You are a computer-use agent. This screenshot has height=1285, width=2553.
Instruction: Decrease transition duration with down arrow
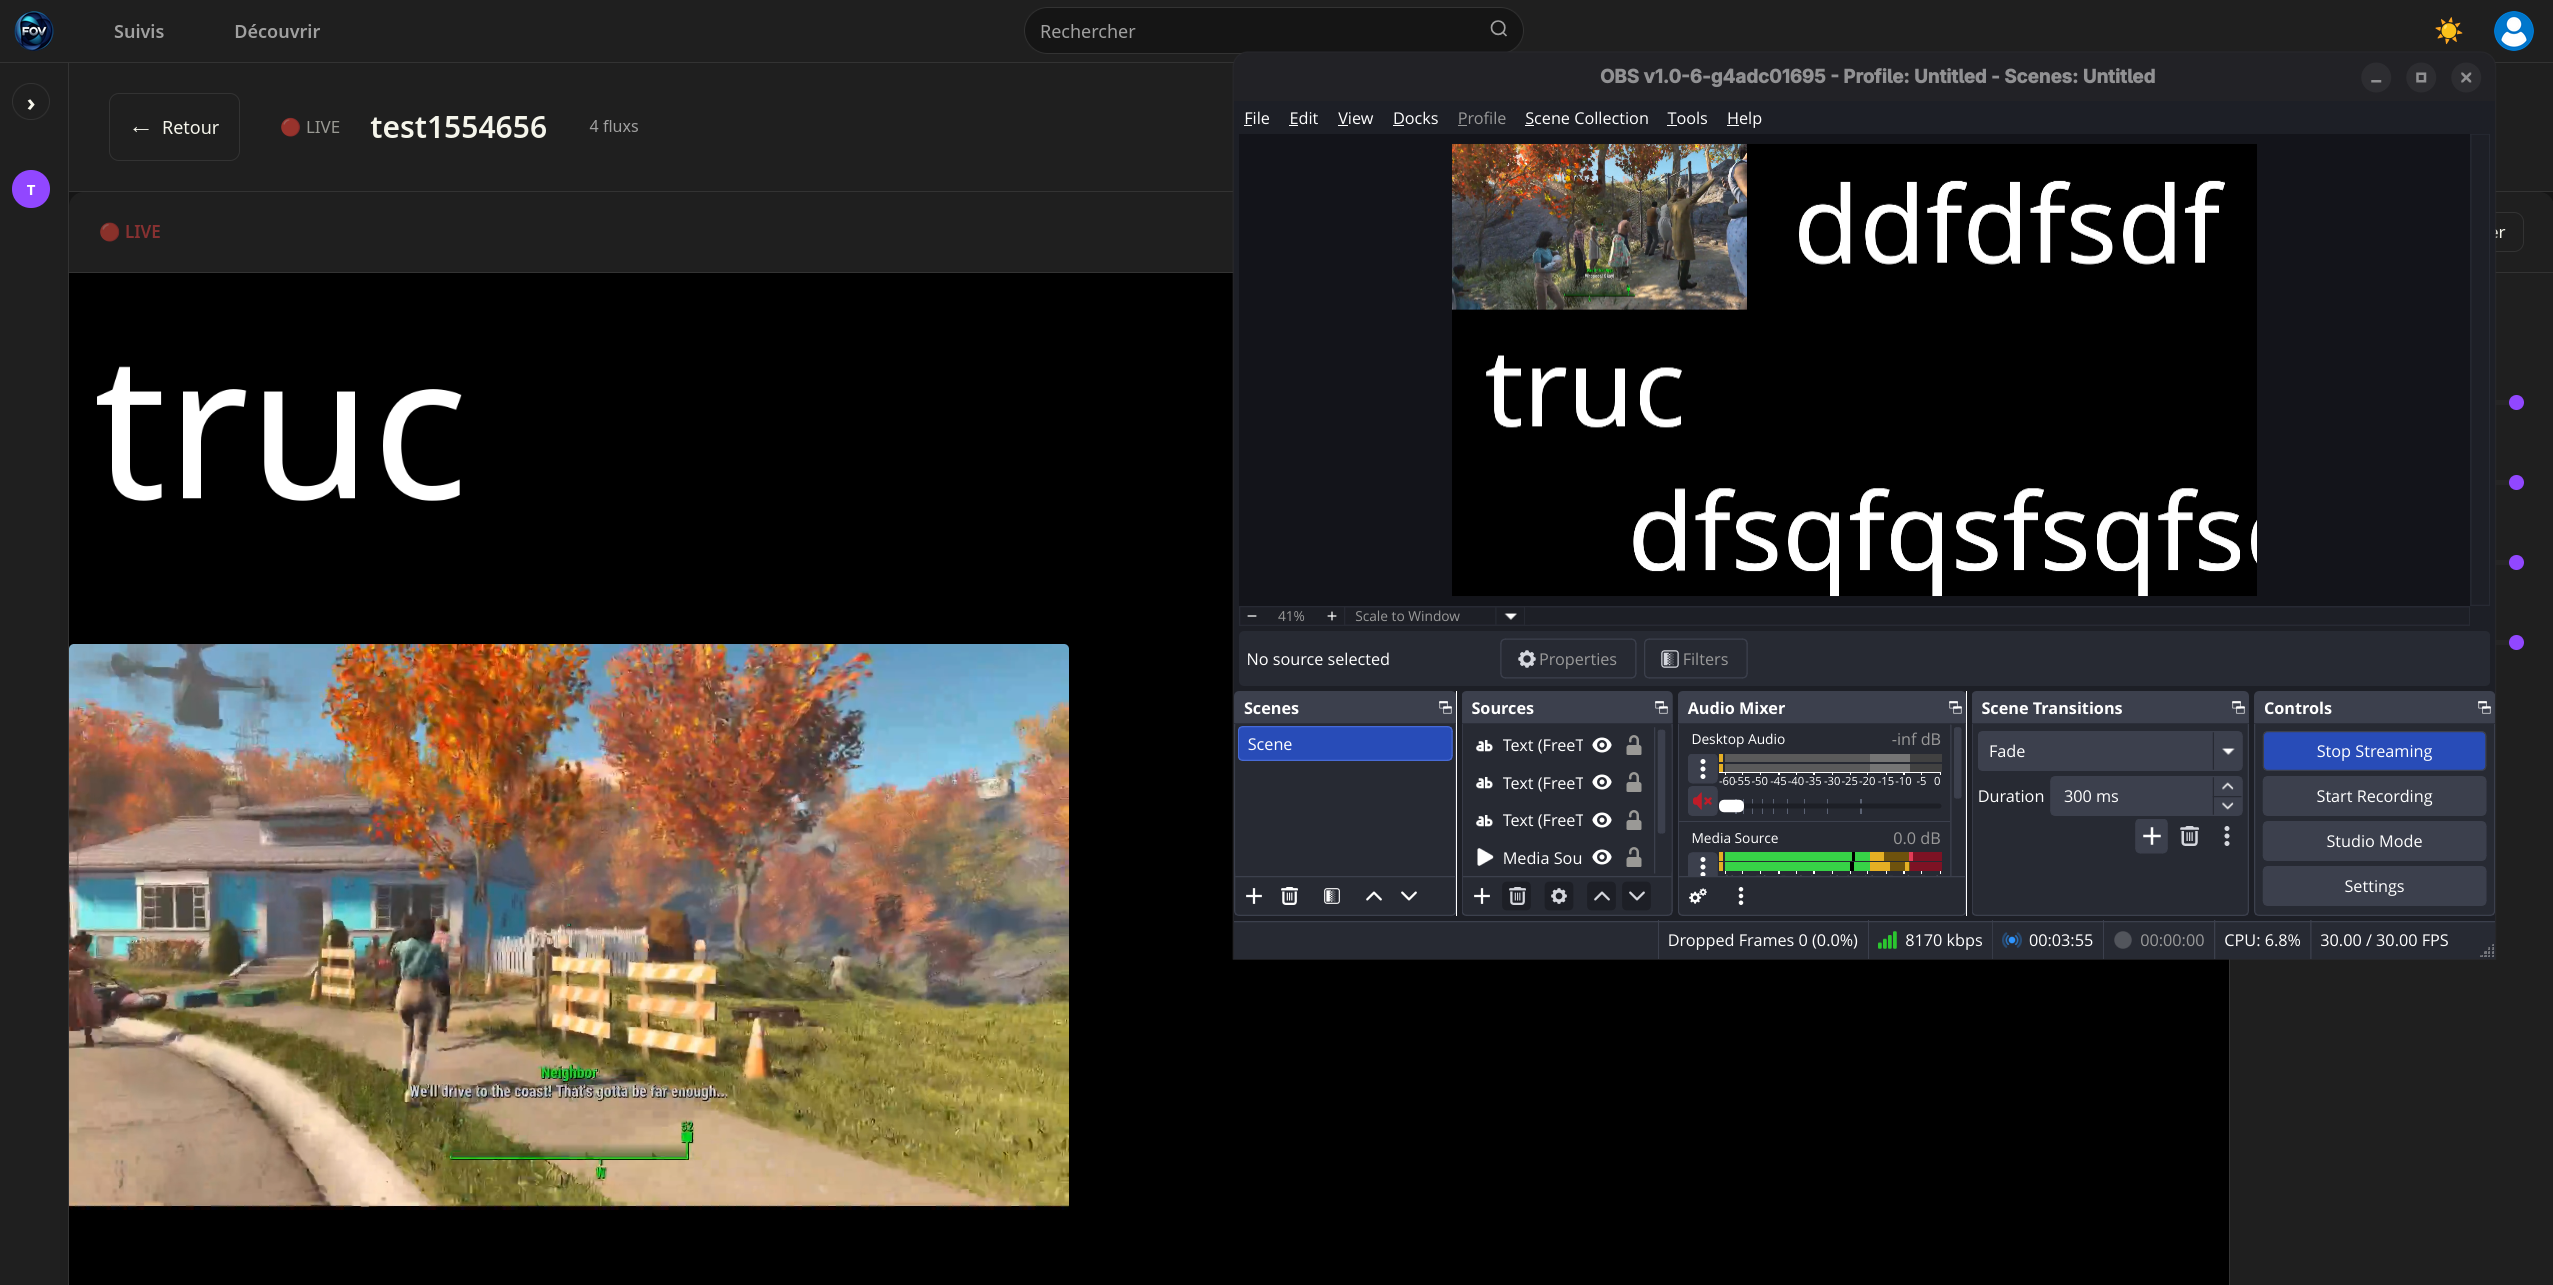(x=2228, y=806)
